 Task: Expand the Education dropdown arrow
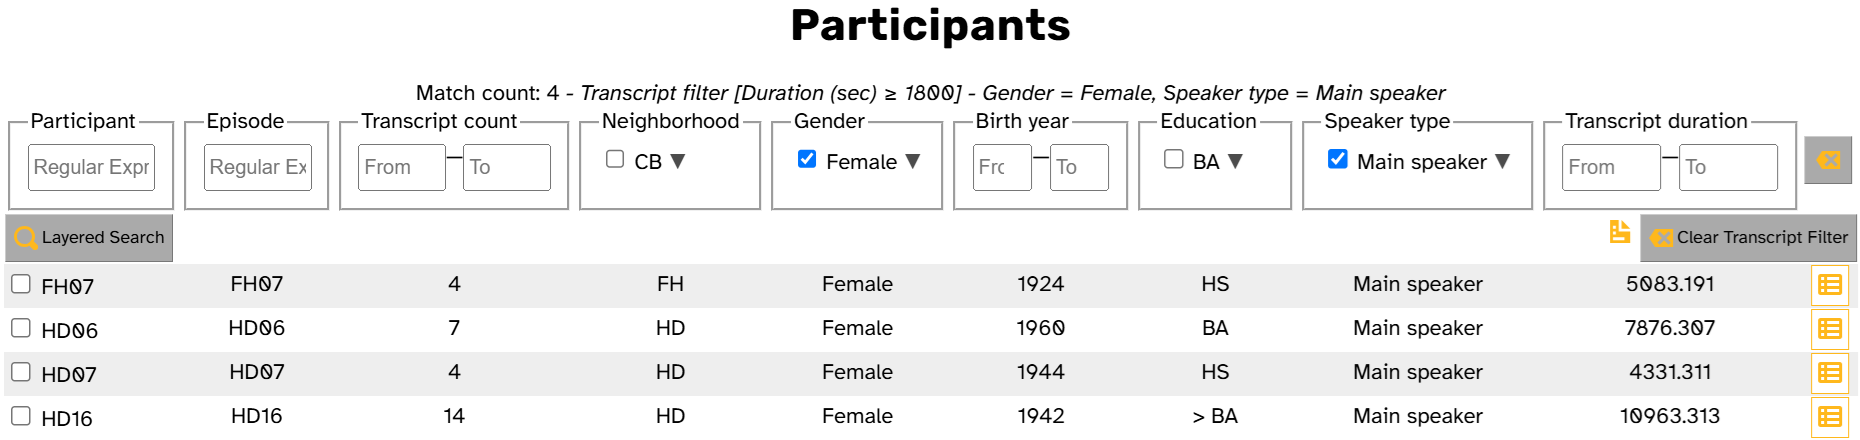[x=1235, y=161]
